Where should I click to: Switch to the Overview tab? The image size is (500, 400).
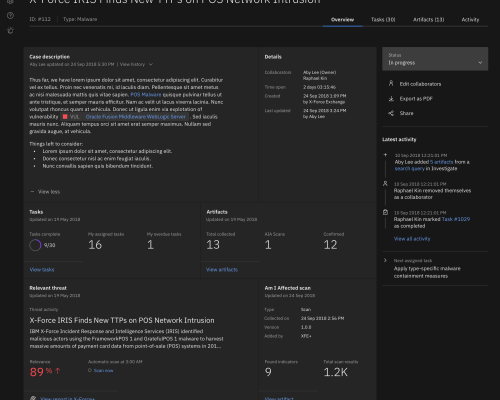(342, 20)
